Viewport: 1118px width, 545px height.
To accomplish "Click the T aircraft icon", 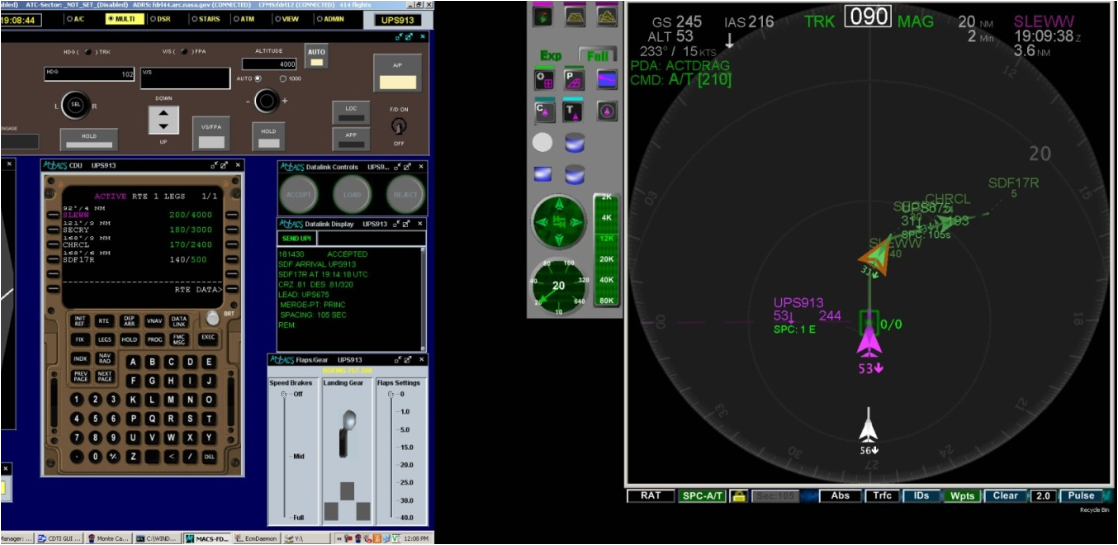I will pyautogui.click(x=575, y=111).
